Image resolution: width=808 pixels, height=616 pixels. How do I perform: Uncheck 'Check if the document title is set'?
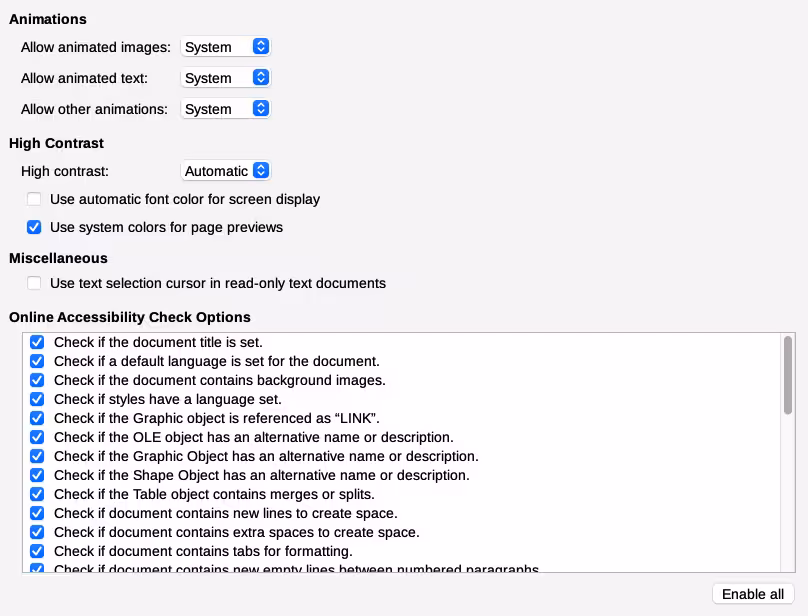37,342
